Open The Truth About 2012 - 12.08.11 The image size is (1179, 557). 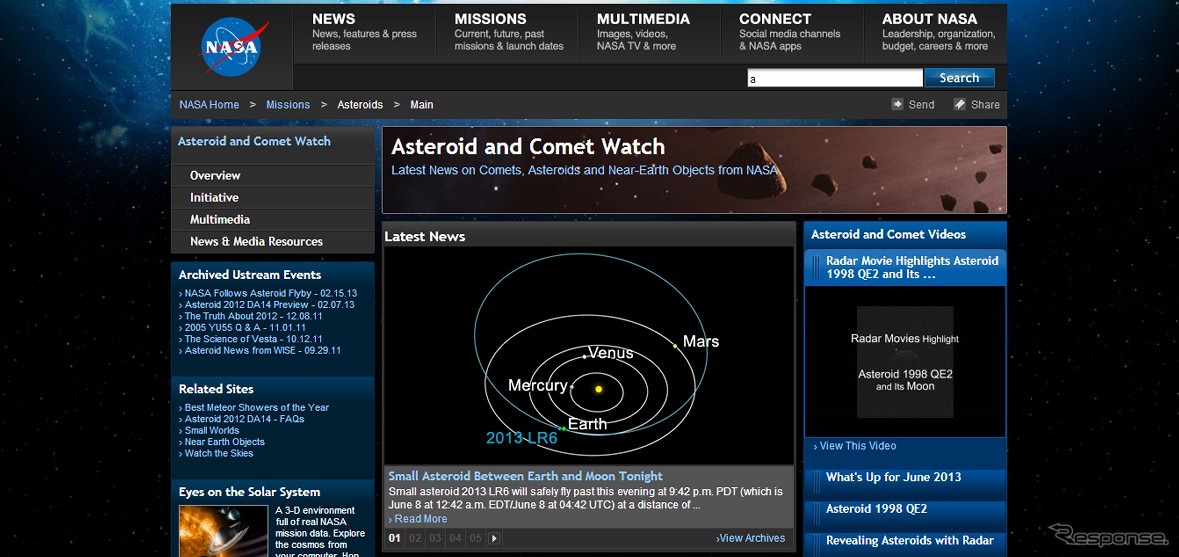tap(251, 316)
